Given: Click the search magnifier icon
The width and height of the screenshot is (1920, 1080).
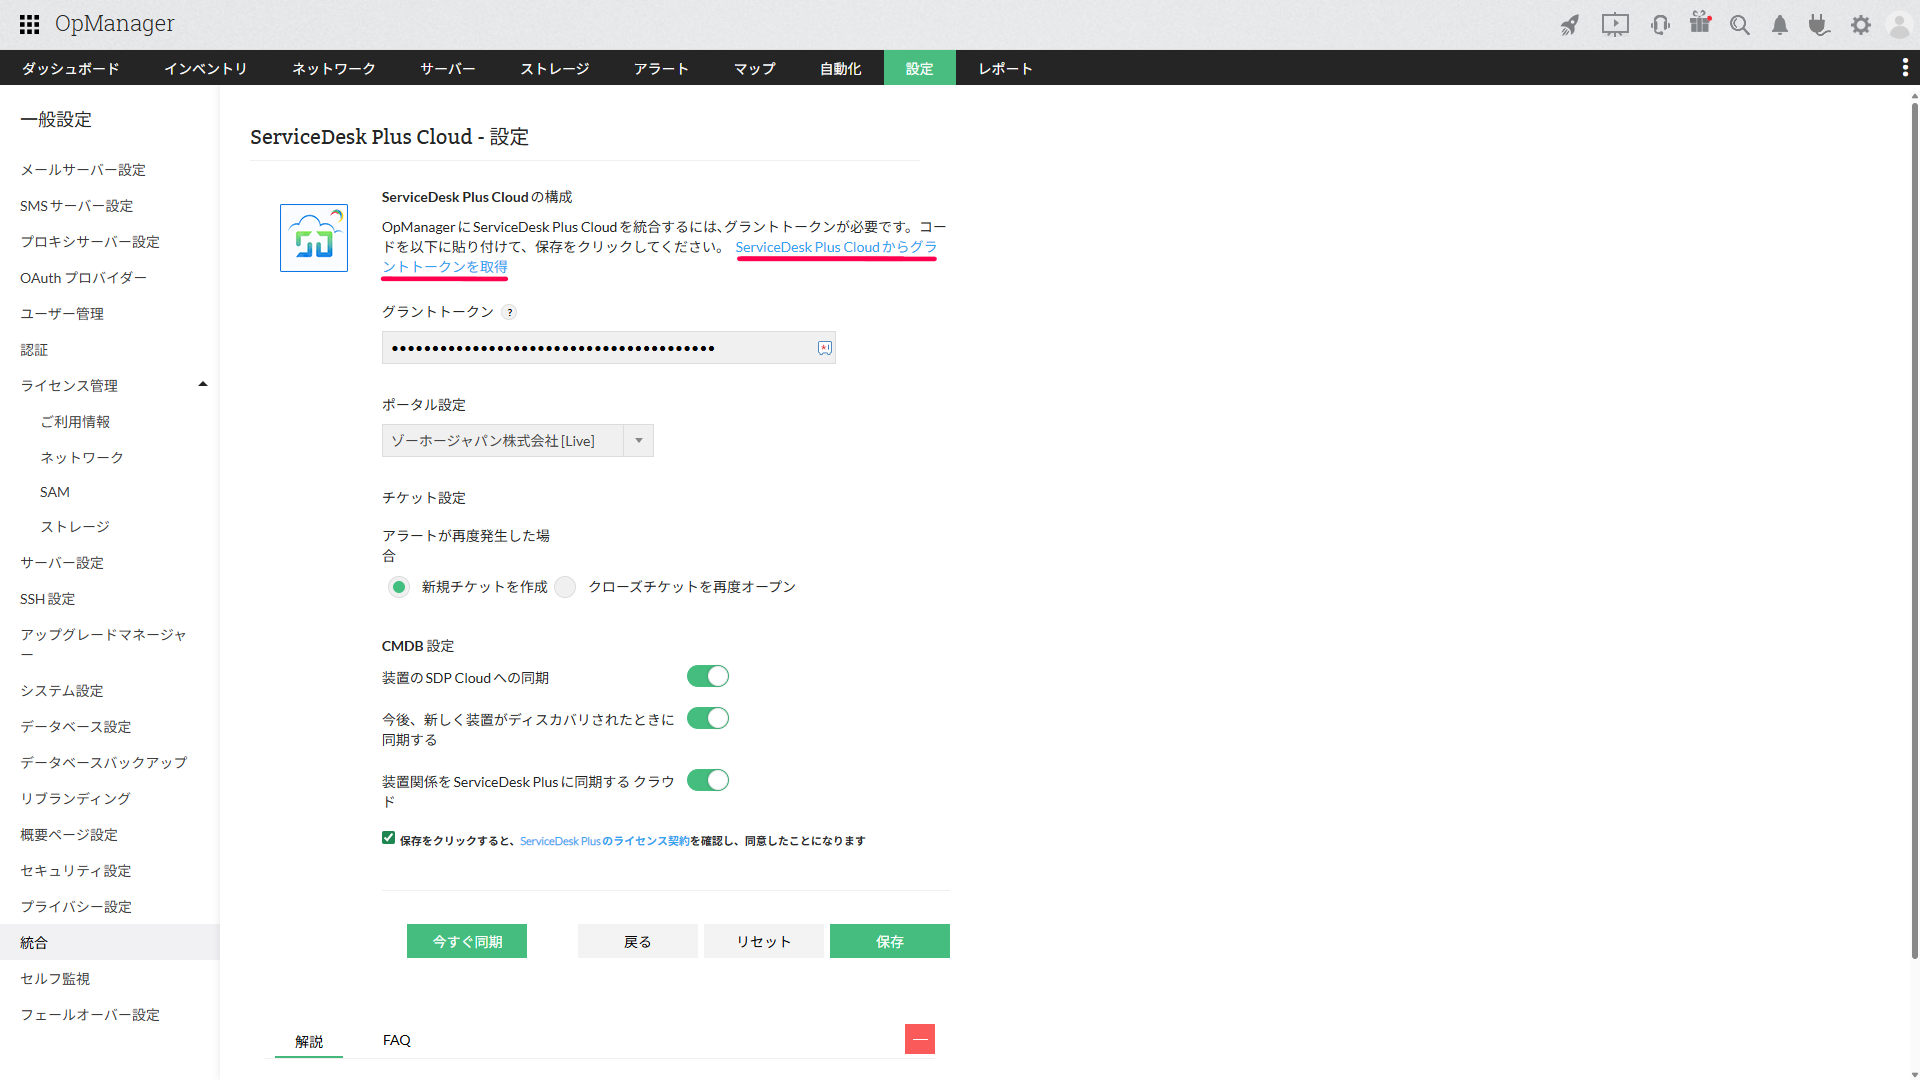Looking at the screenshot, I should (1740, 25).
